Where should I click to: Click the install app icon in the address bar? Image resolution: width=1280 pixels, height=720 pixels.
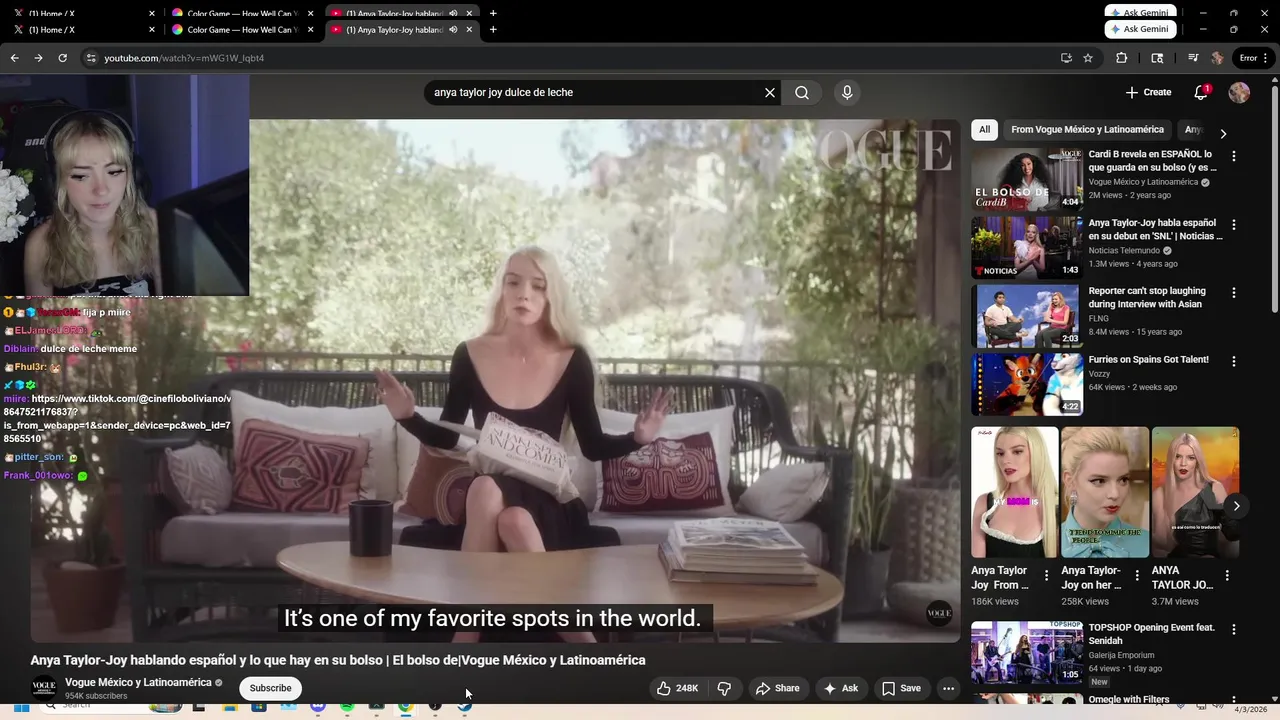[x=1066, y=58]
